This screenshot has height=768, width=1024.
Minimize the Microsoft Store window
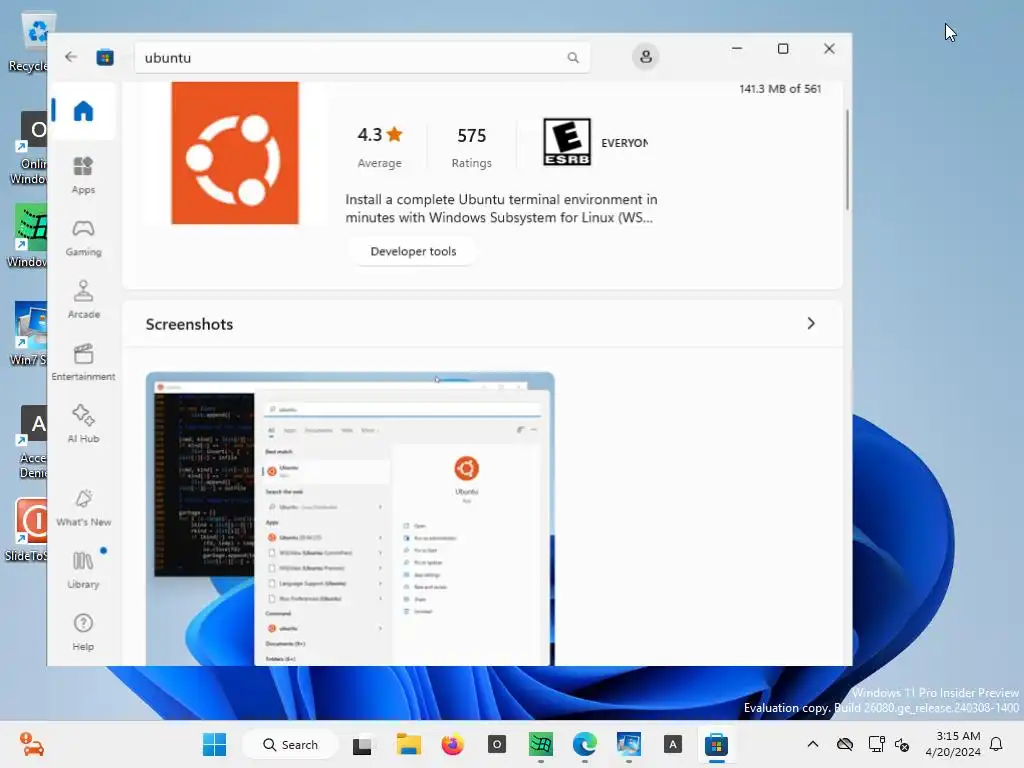point(737,48)
